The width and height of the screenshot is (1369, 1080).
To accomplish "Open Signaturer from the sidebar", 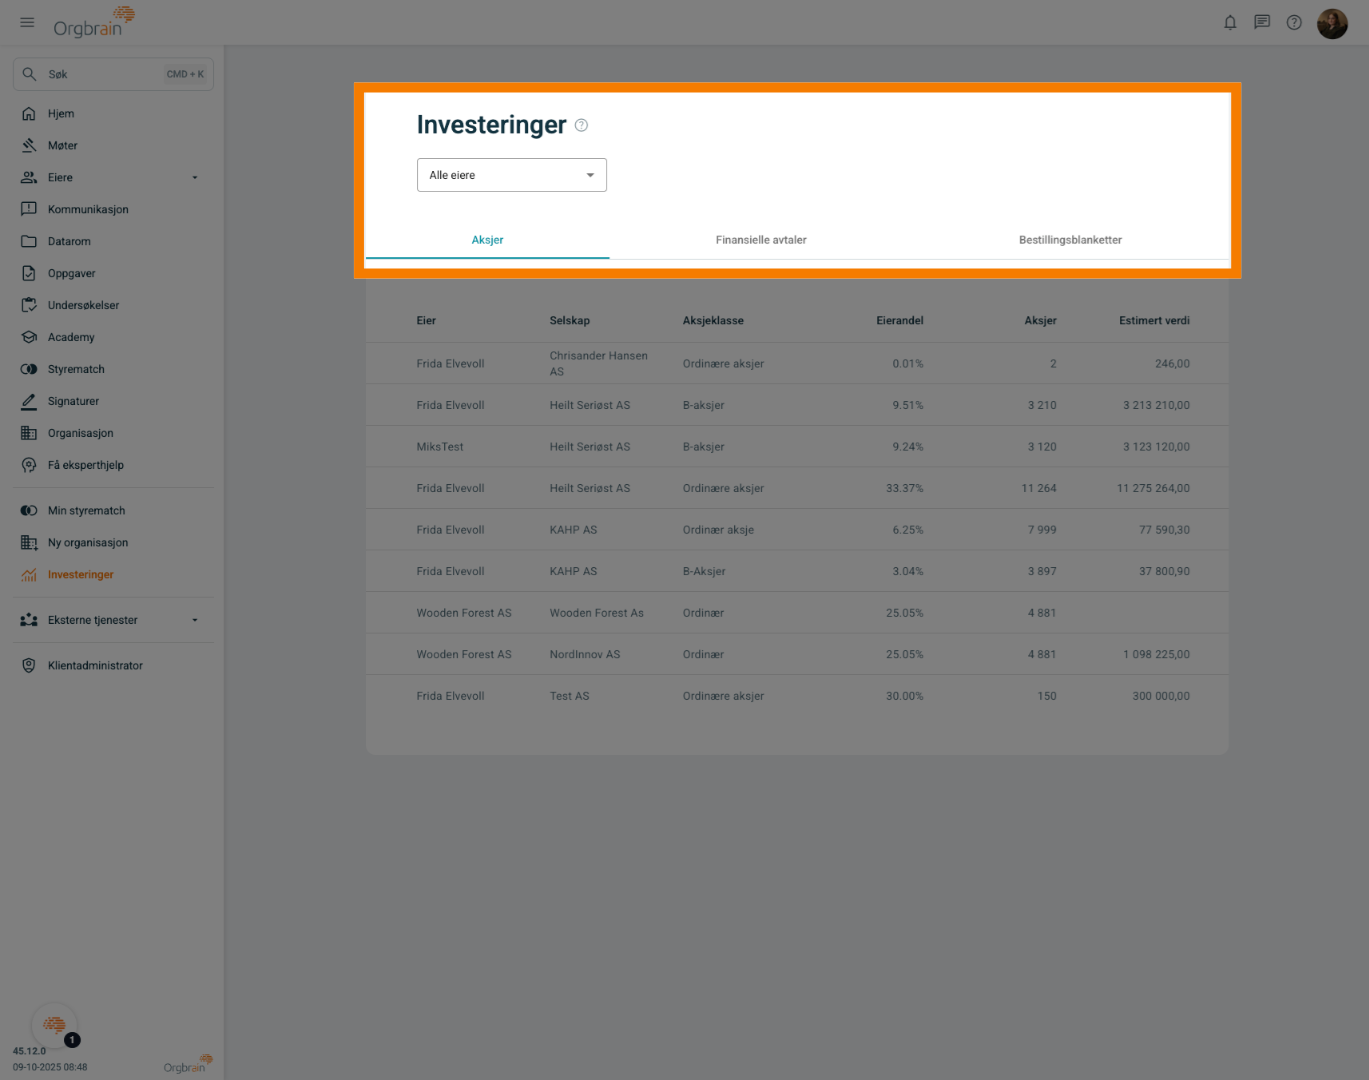I will [73, 402].
